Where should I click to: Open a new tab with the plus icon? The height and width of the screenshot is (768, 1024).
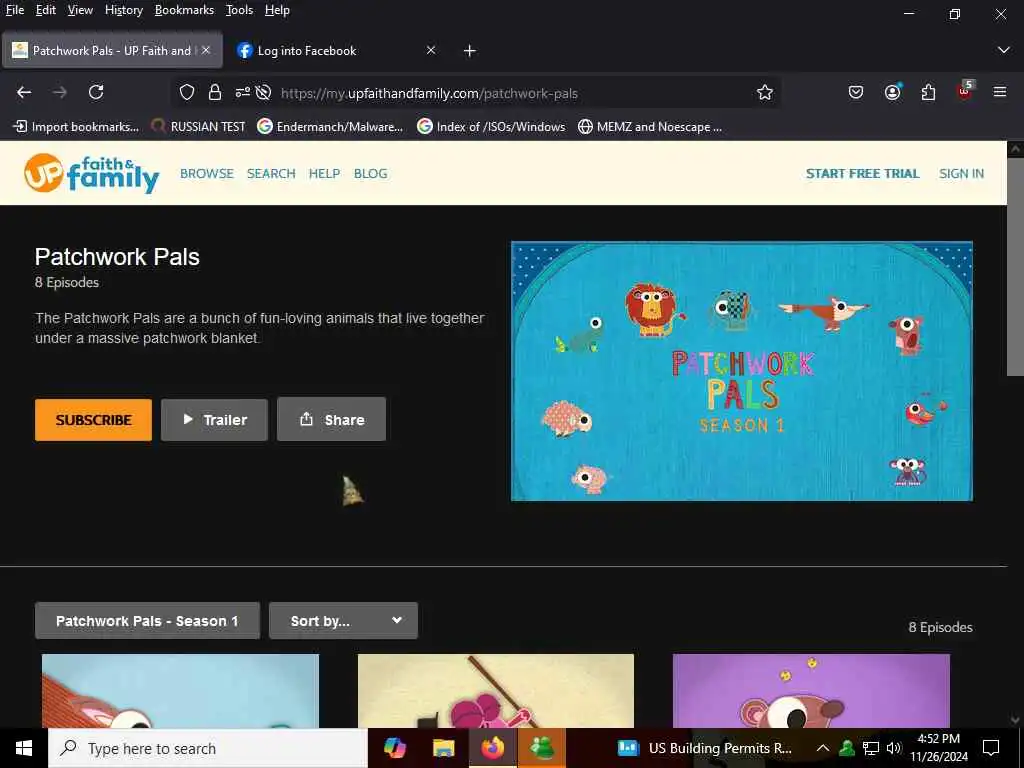[470, 51]
